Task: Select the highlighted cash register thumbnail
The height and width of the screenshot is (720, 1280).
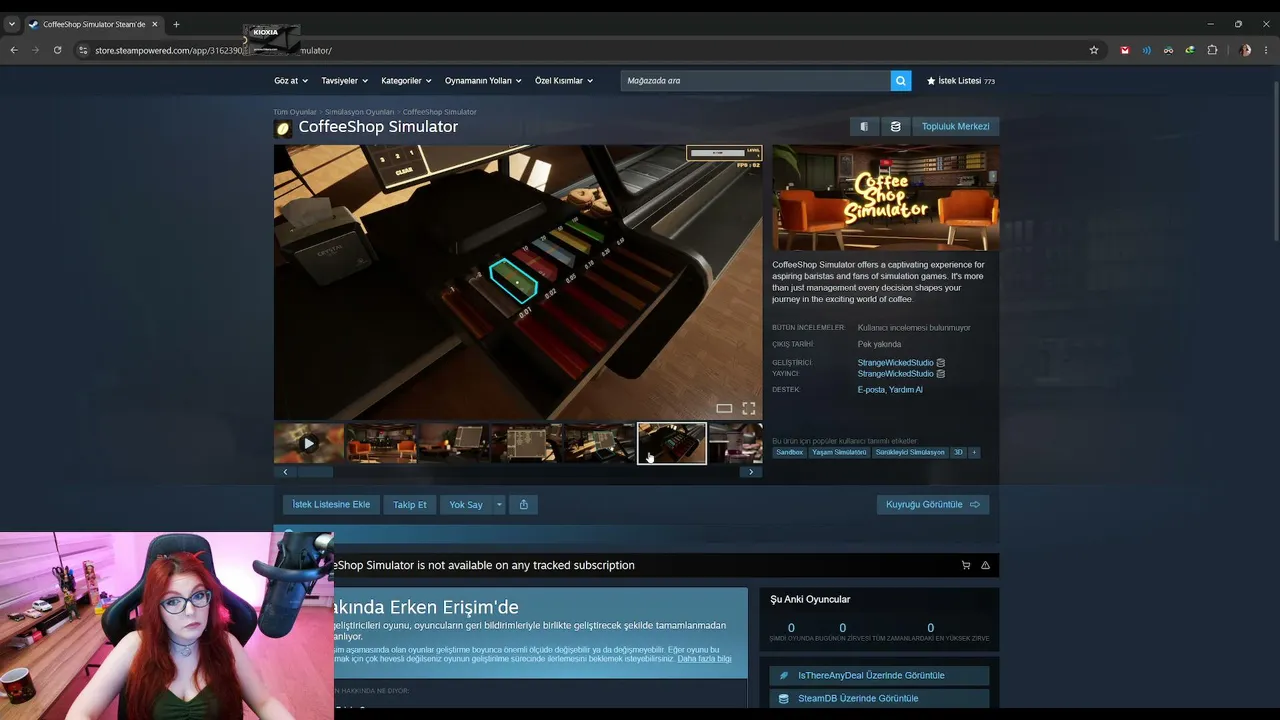Action: (672, 443)
